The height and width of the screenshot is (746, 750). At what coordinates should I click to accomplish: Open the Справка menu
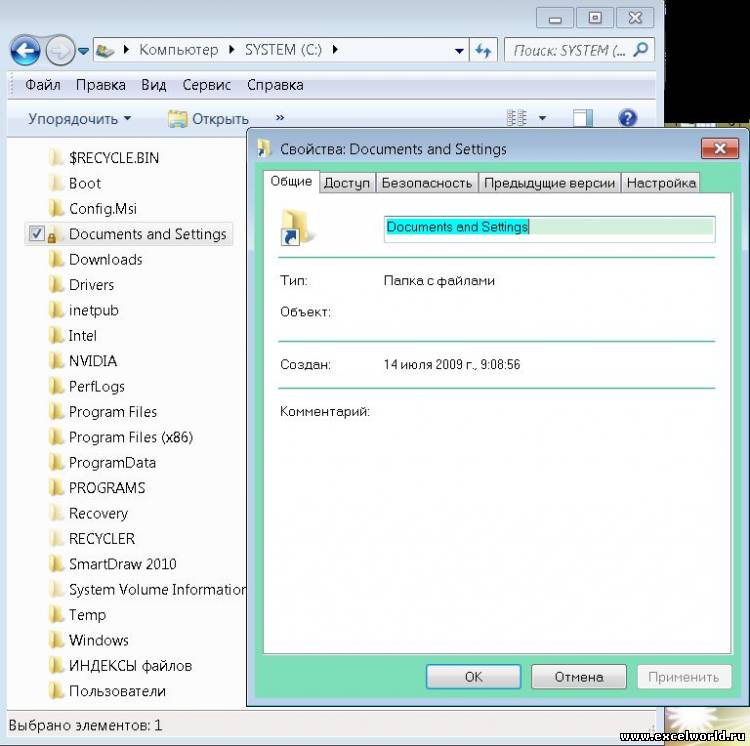pos(275,85)
